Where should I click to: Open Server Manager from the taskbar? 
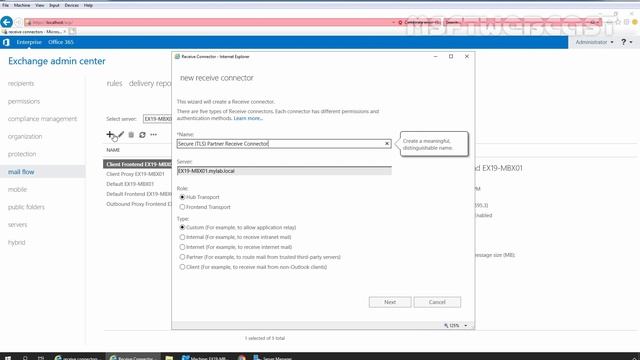coord(273,358)
